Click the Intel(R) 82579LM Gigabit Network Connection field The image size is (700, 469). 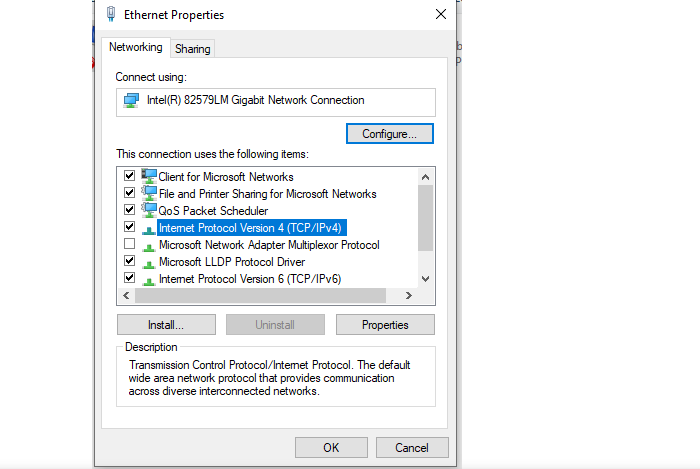click(276, 102)
